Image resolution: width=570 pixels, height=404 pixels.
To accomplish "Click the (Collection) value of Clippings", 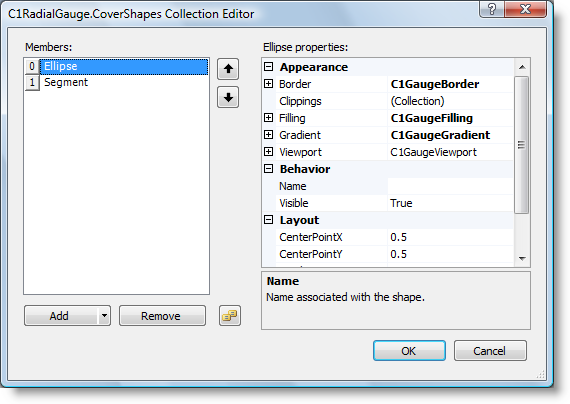I will [417, 101].
